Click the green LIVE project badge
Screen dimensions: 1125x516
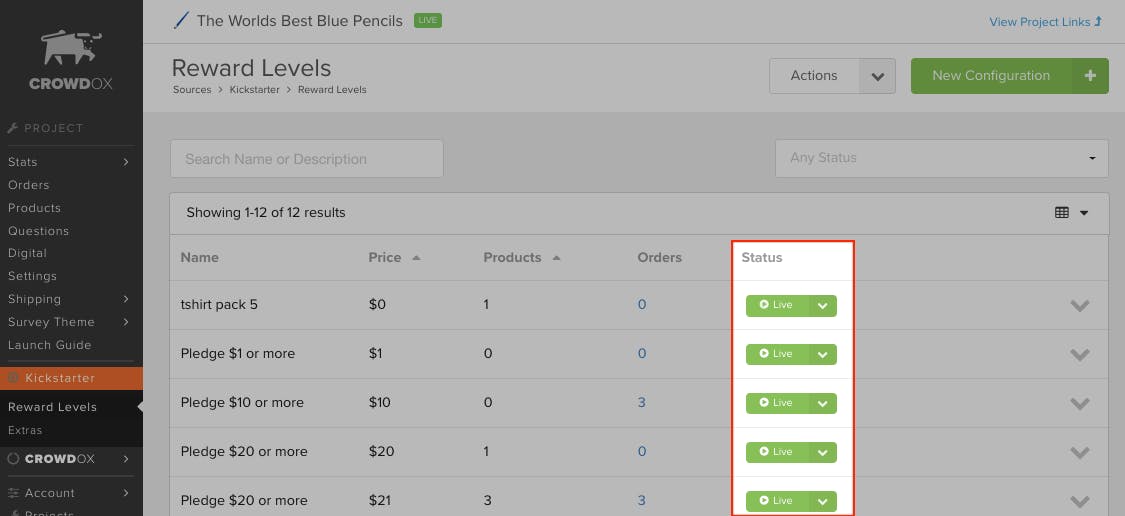coord(428,21)
